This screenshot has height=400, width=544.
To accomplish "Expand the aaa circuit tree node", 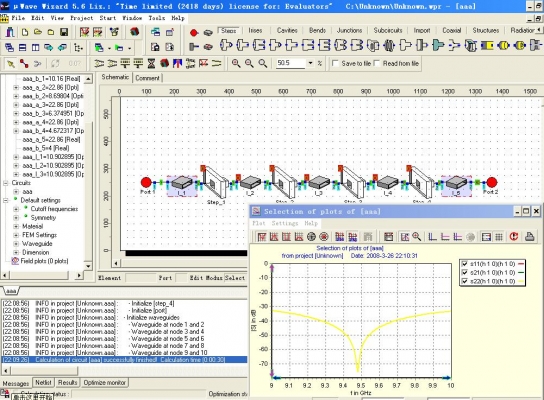I will point(16,192).
